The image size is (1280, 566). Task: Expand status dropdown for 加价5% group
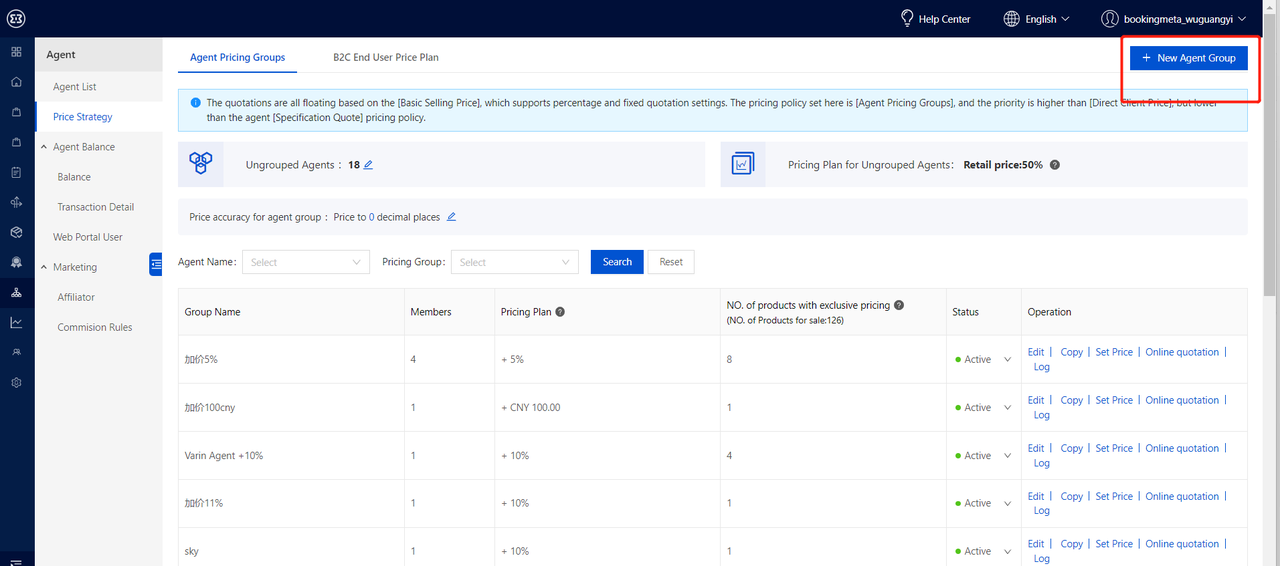(x=1007, y=360)
